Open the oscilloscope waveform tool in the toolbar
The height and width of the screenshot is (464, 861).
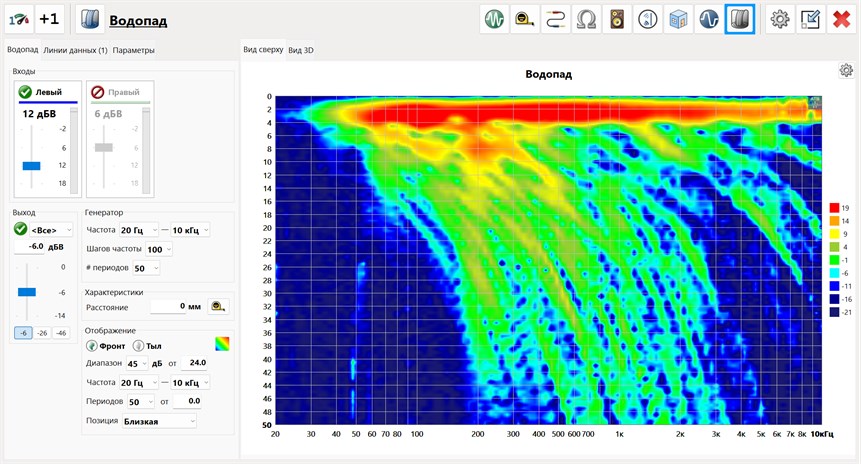[494, 19]
